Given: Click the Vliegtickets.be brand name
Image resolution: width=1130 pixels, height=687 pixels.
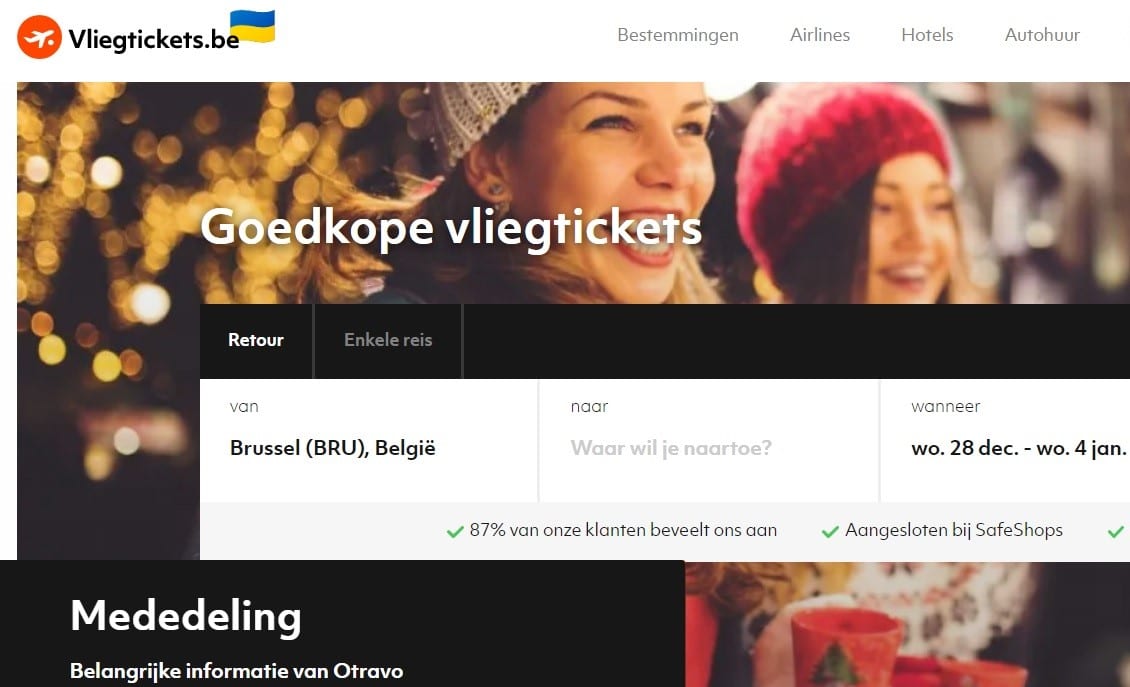Looking at the screenshot, I should point(154,39).
